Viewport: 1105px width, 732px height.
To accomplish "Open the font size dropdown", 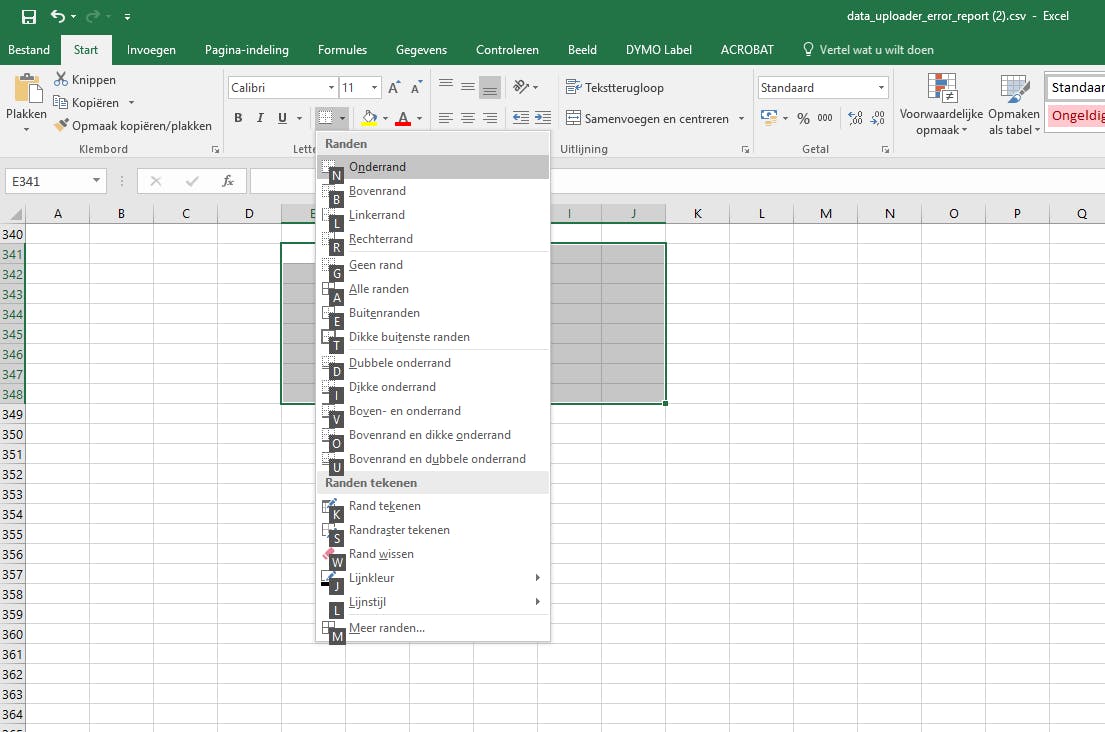I will pyautogui.click(x=374, y=87).
